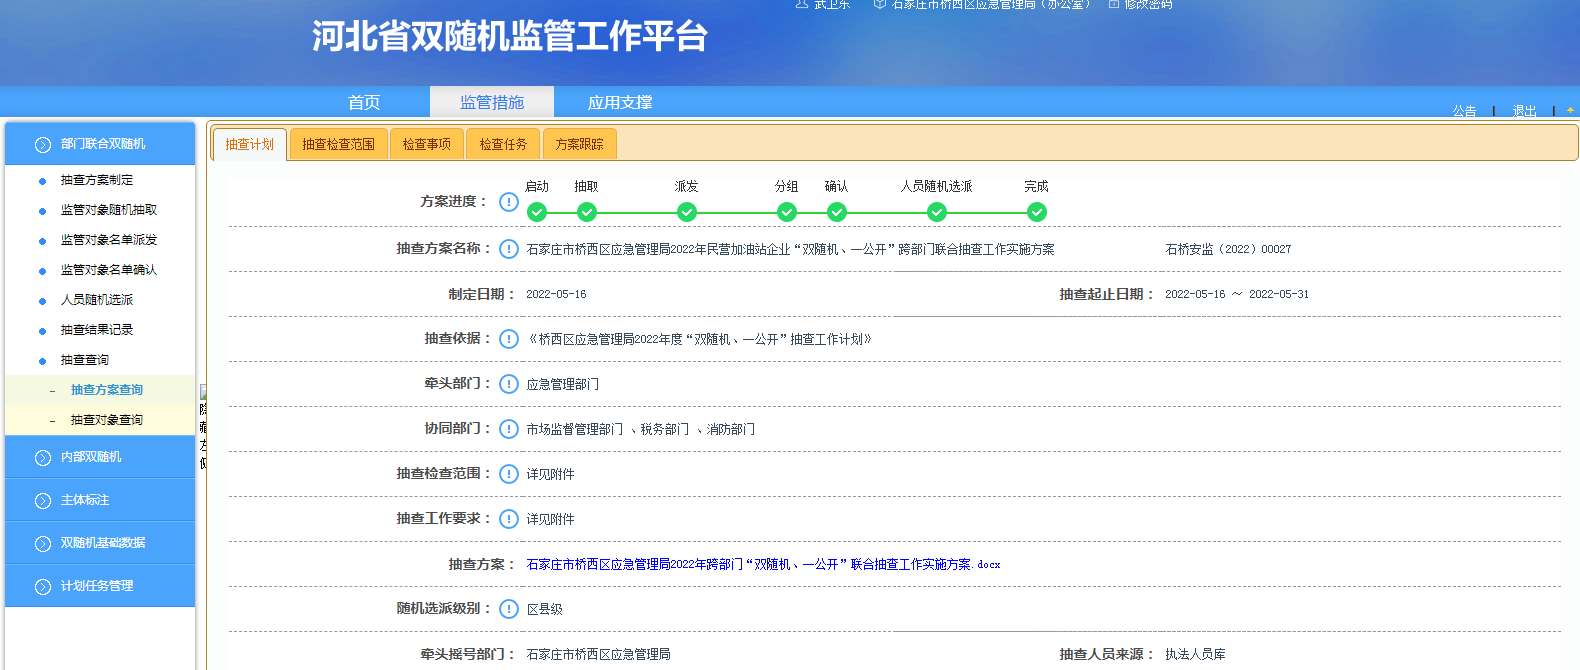
Task: Open the 方案跟踪 tab
Action: coord(579,144)
